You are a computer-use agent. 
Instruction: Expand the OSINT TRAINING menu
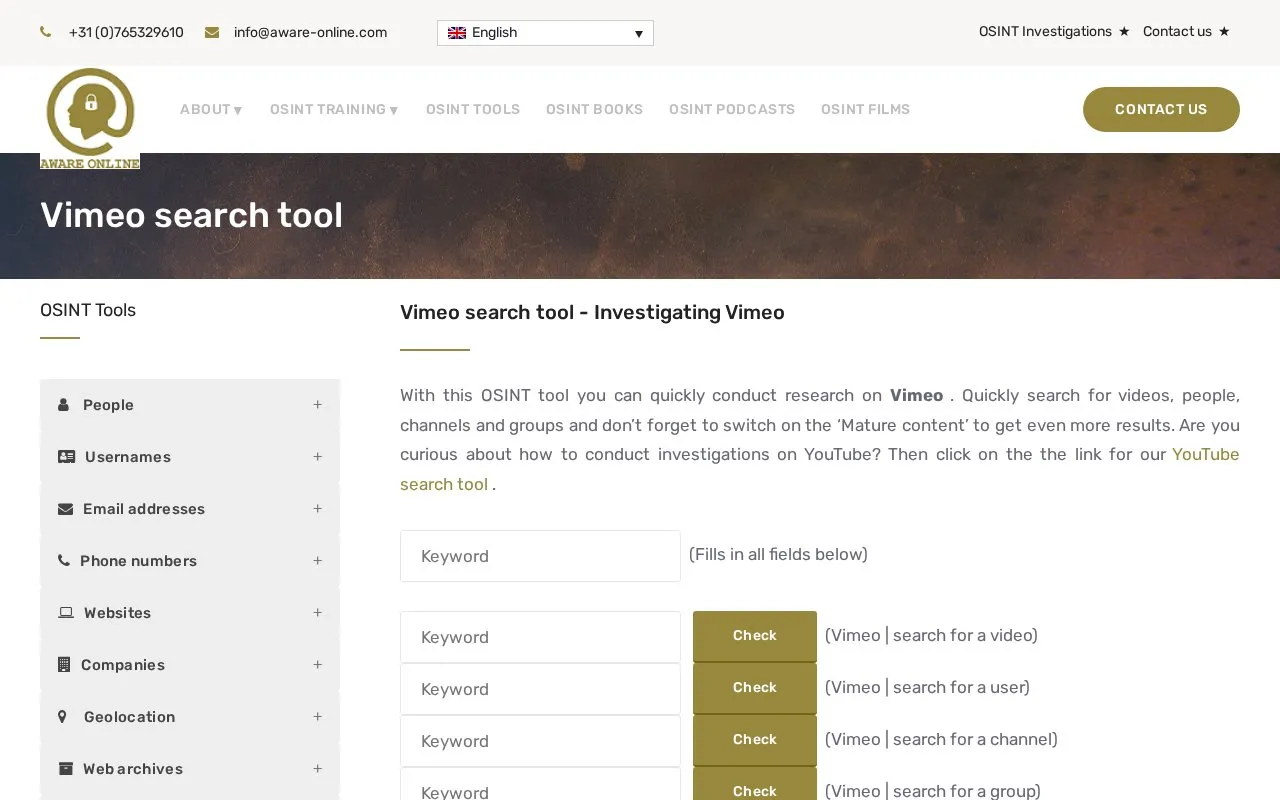click(x=334, y=110)
